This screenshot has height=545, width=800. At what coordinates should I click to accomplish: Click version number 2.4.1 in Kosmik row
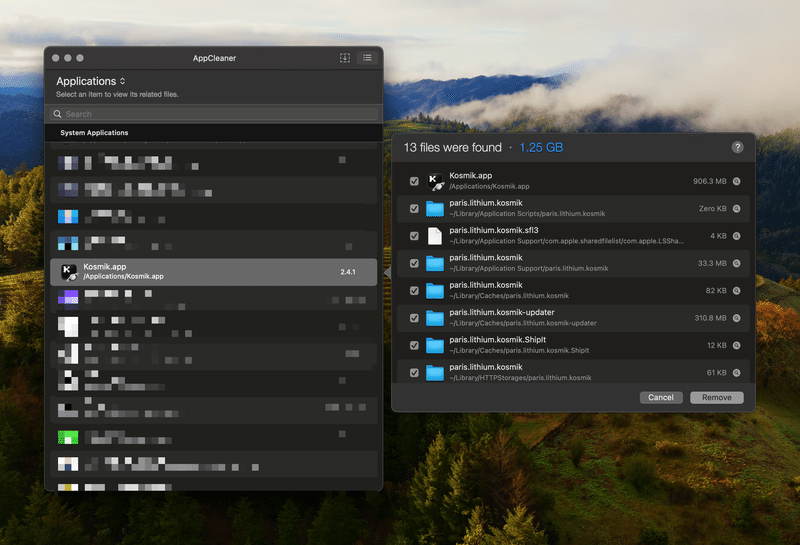click(x=348, y=272)
